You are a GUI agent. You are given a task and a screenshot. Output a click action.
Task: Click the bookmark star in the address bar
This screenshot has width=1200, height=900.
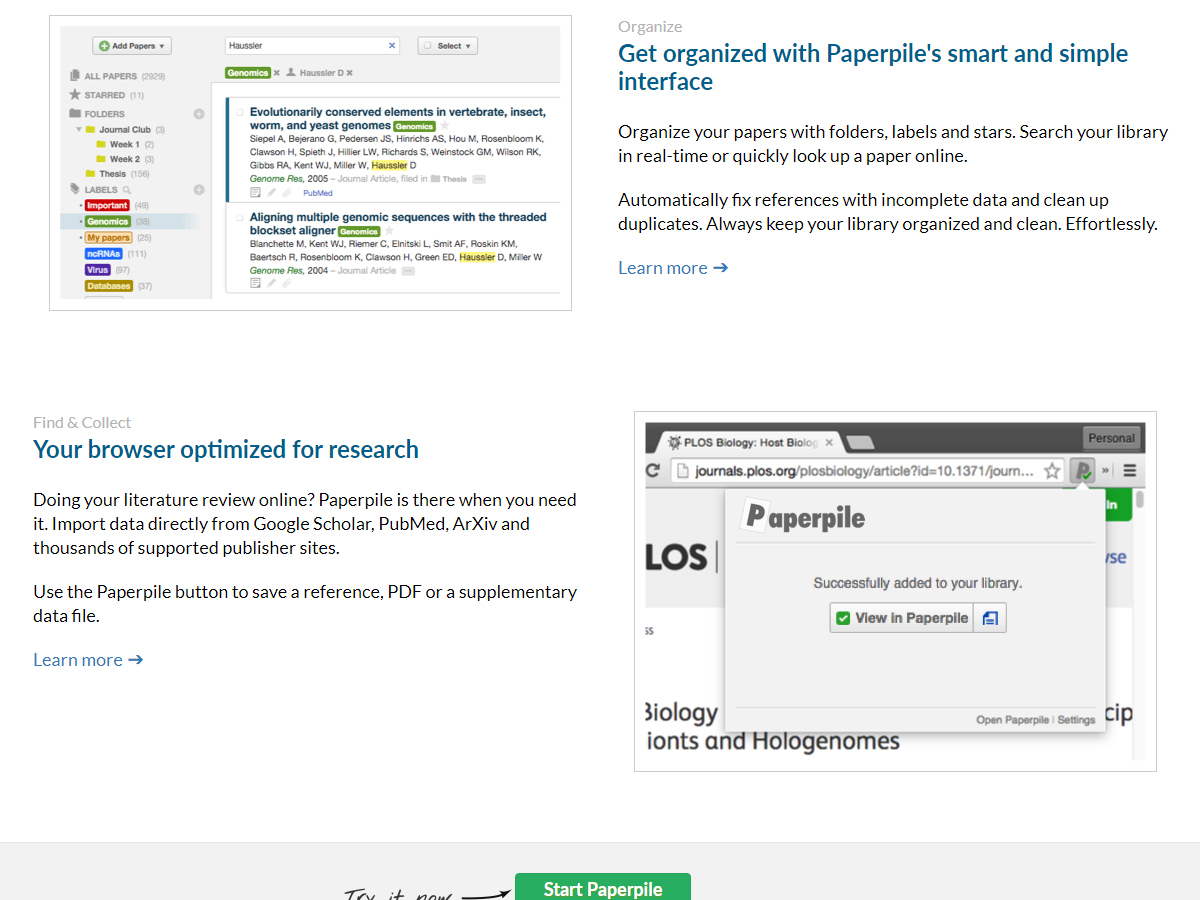point(1052,471)
